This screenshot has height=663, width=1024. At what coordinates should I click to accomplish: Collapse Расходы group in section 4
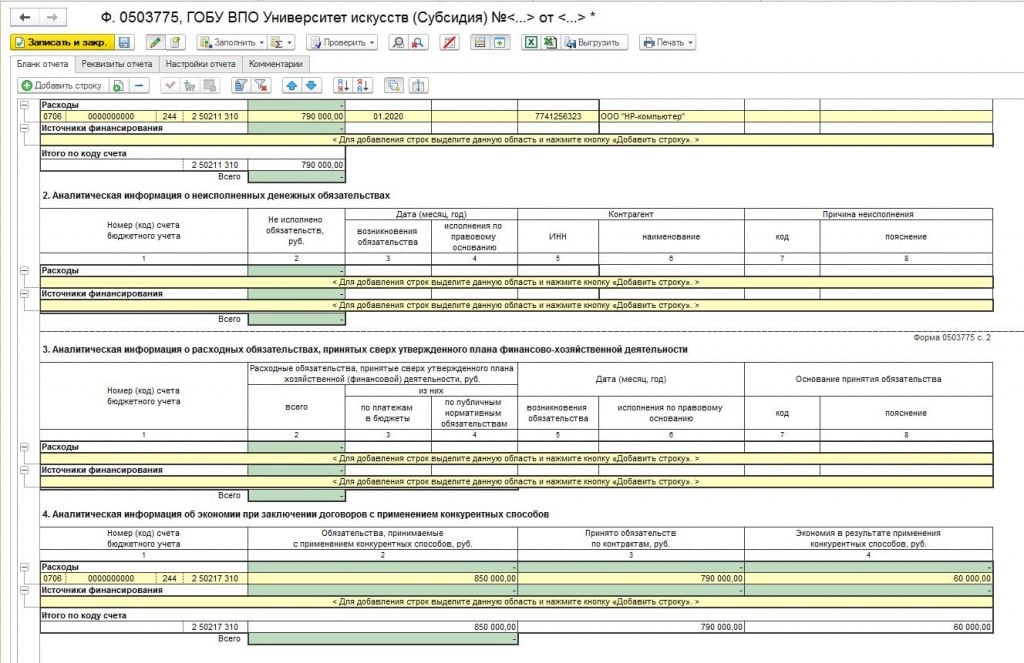25,567
